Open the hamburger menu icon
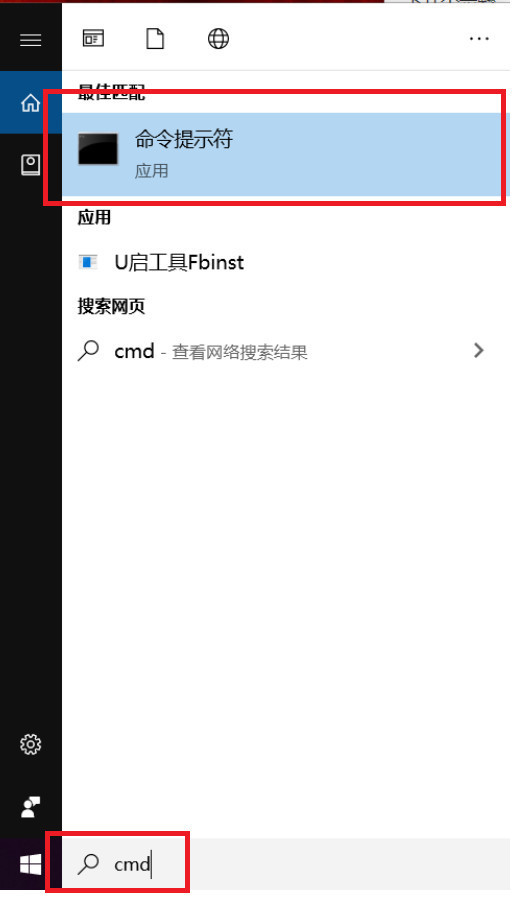The width and height of the screenshot is (512, 897). (x=30, y=39)
